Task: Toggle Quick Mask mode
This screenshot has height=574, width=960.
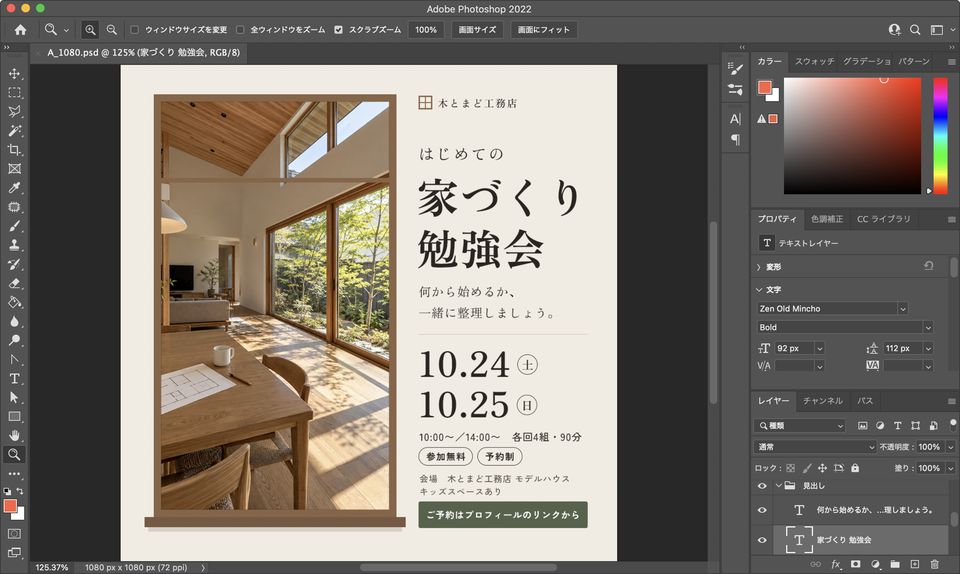Action: pyautogui.click(x=14, y=534)
